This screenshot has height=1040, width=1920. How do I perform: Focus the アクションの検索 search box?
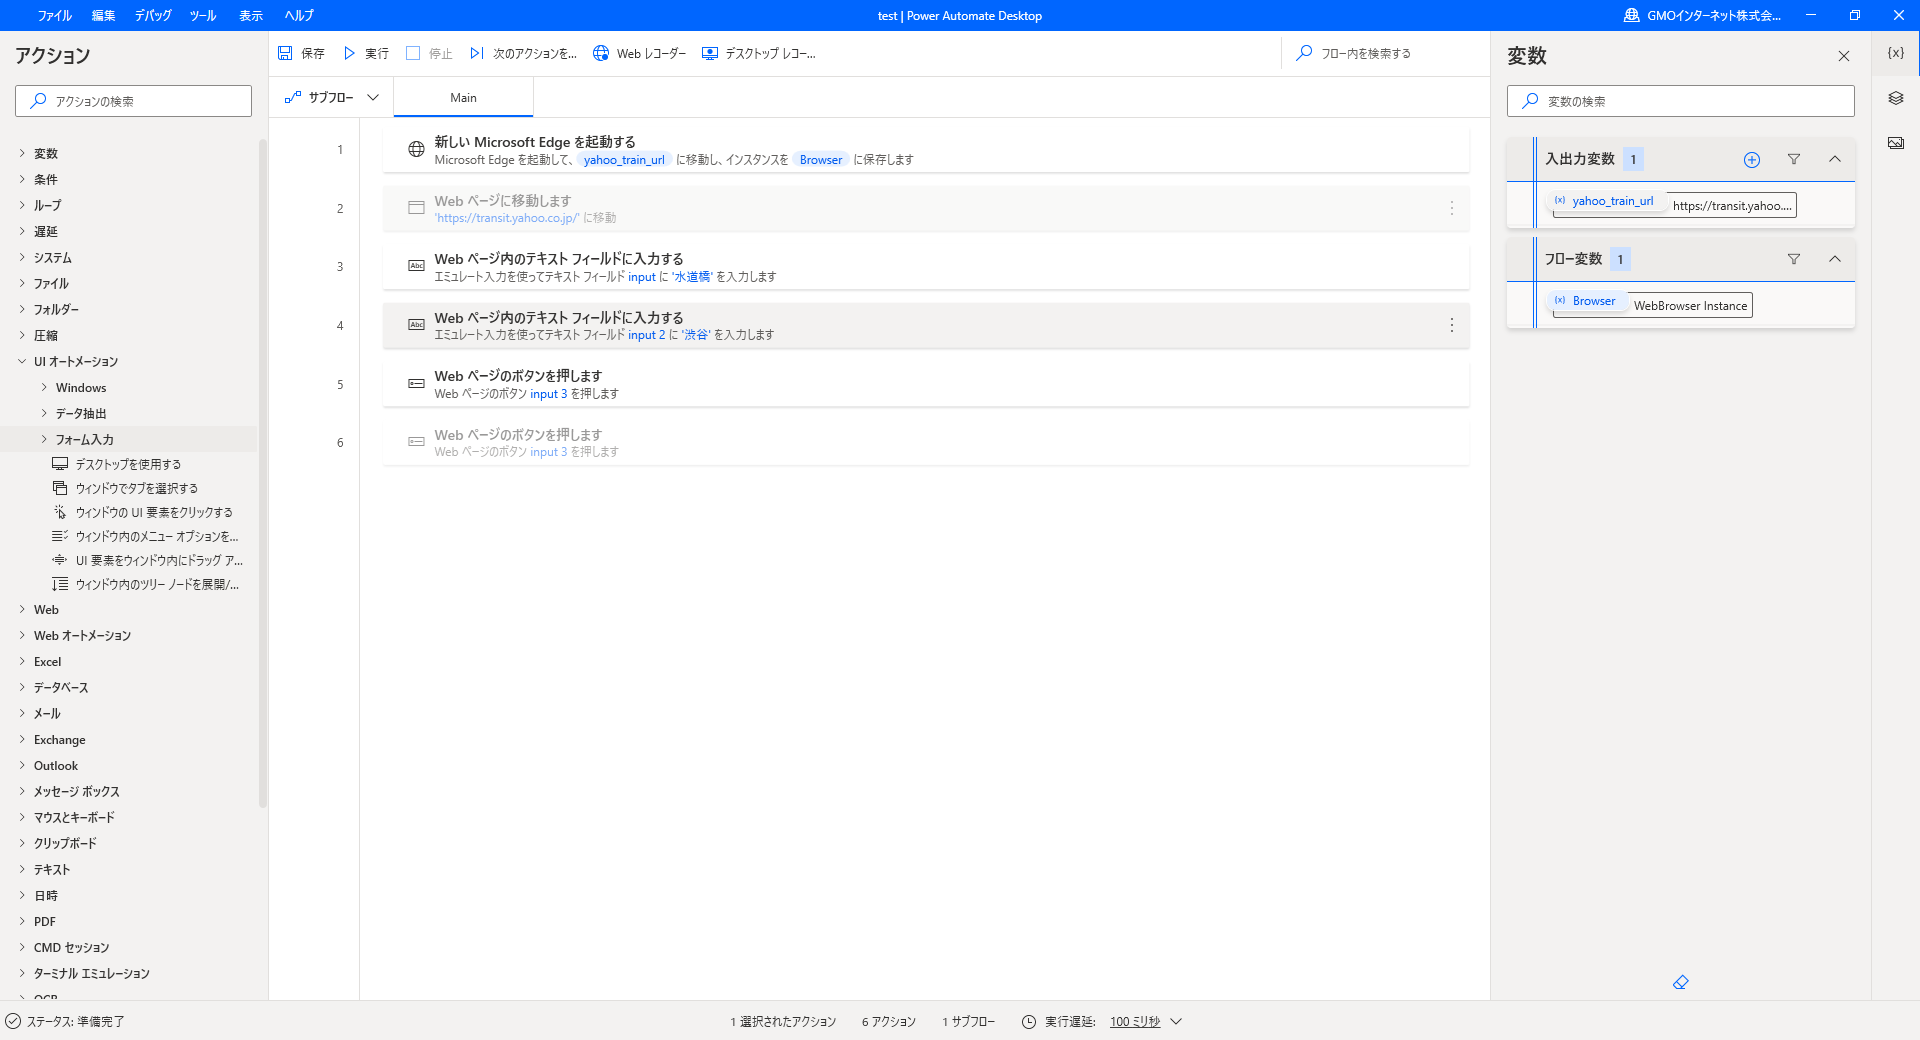(x=133, y=101)
